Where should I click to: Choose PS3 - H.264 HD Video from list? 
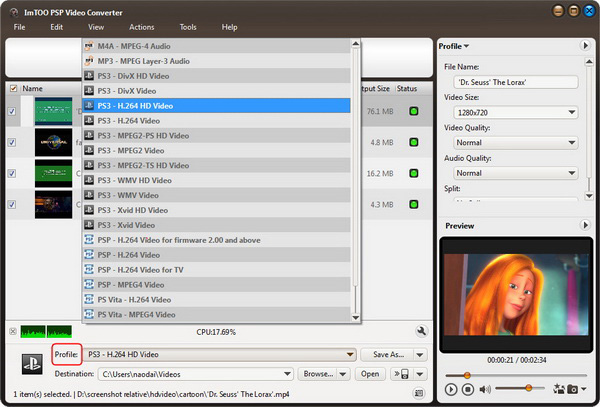[216, 106]
